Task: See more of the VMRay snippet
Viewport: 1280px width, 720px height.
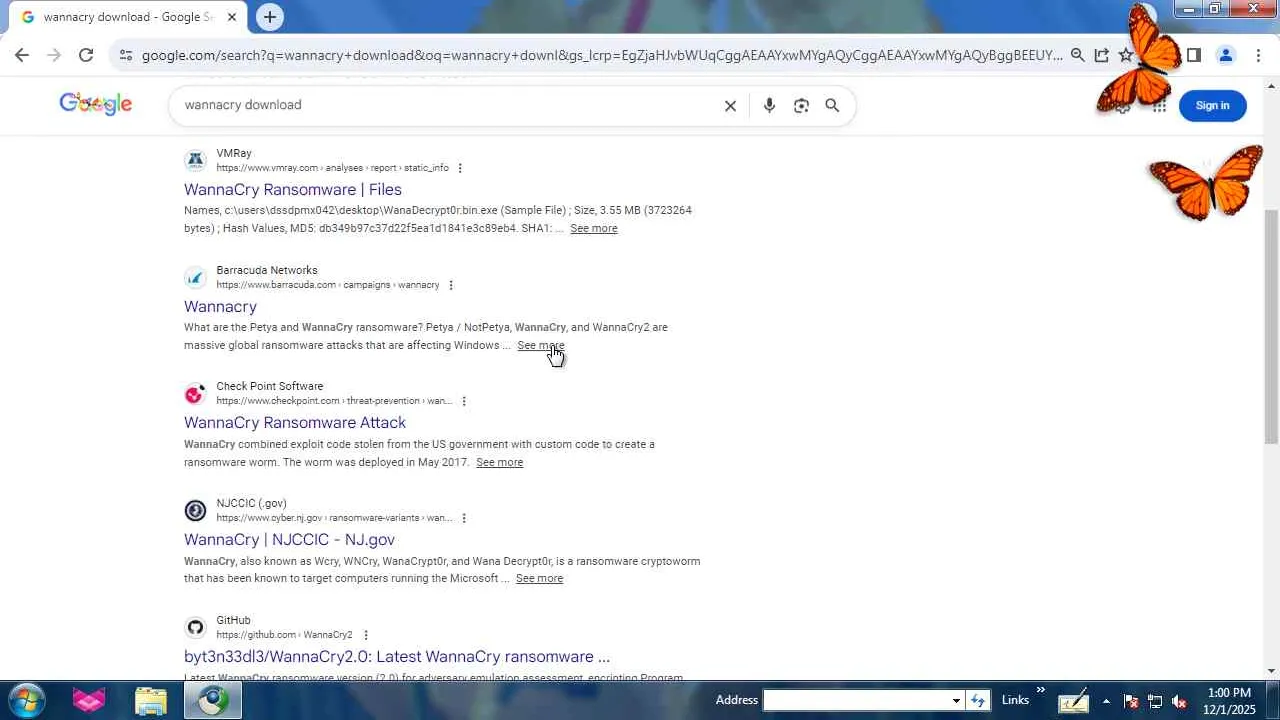Action: [594, 229]
